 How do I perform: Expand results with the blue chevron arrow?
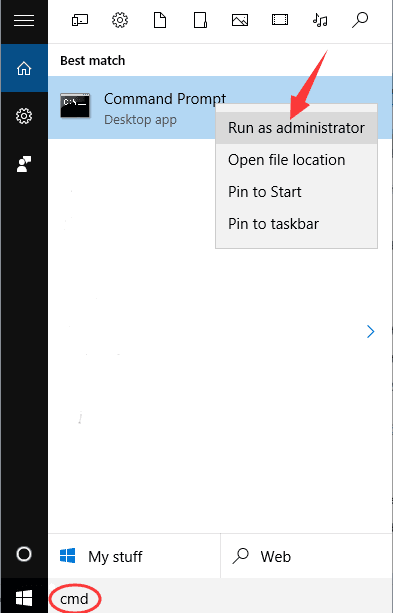tap(370, 332)
